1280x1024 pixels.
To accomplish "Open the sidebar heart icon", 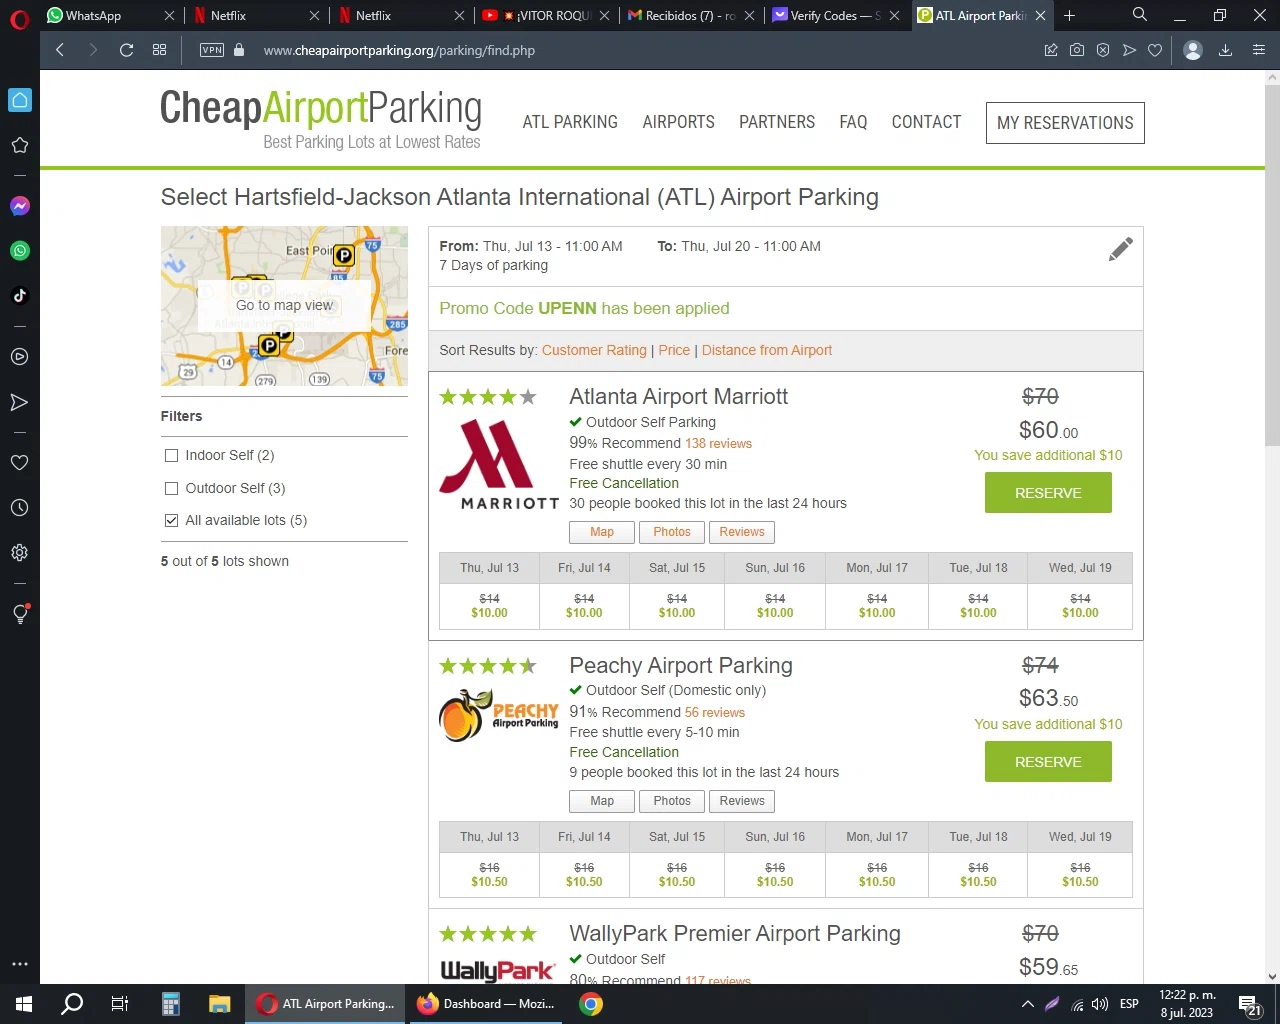I will click(19, 463).
